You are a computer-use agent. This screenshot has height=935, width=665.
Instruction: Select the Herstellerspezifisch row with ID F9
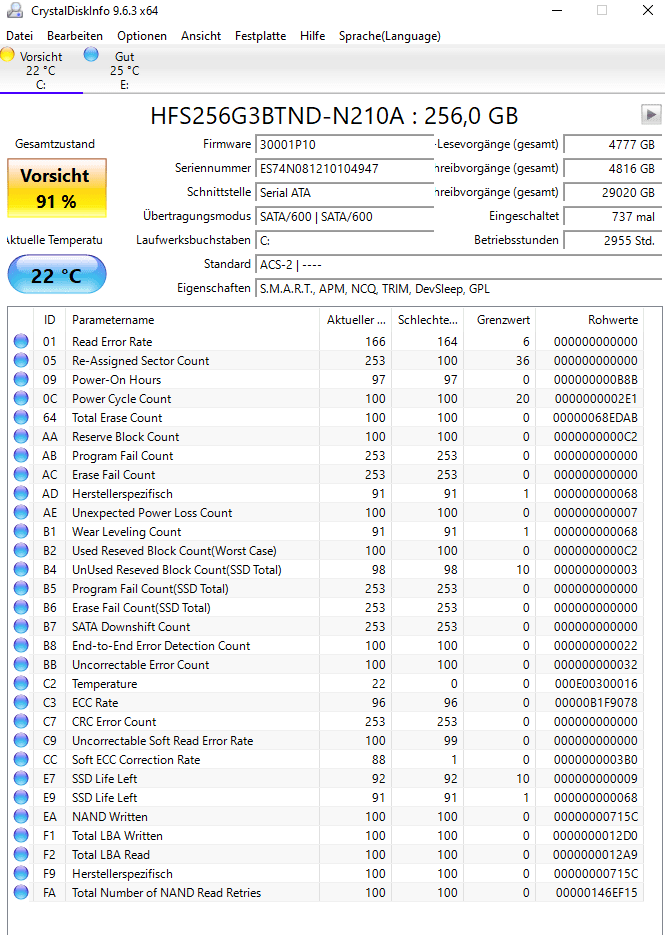326,874
